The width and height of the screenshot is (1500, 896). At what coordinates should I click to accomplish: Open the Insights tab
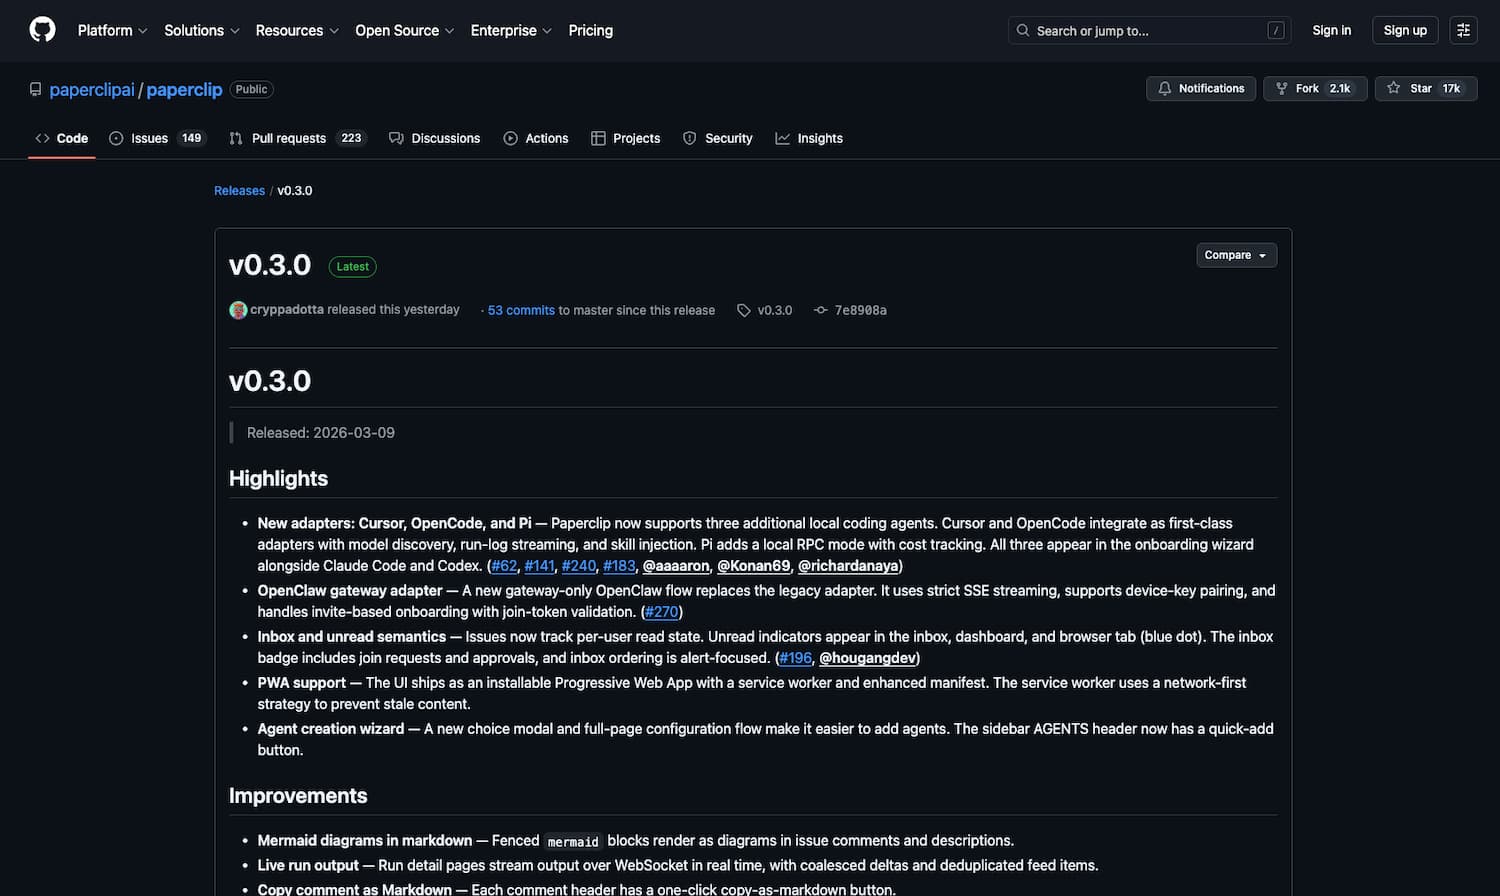809,138
